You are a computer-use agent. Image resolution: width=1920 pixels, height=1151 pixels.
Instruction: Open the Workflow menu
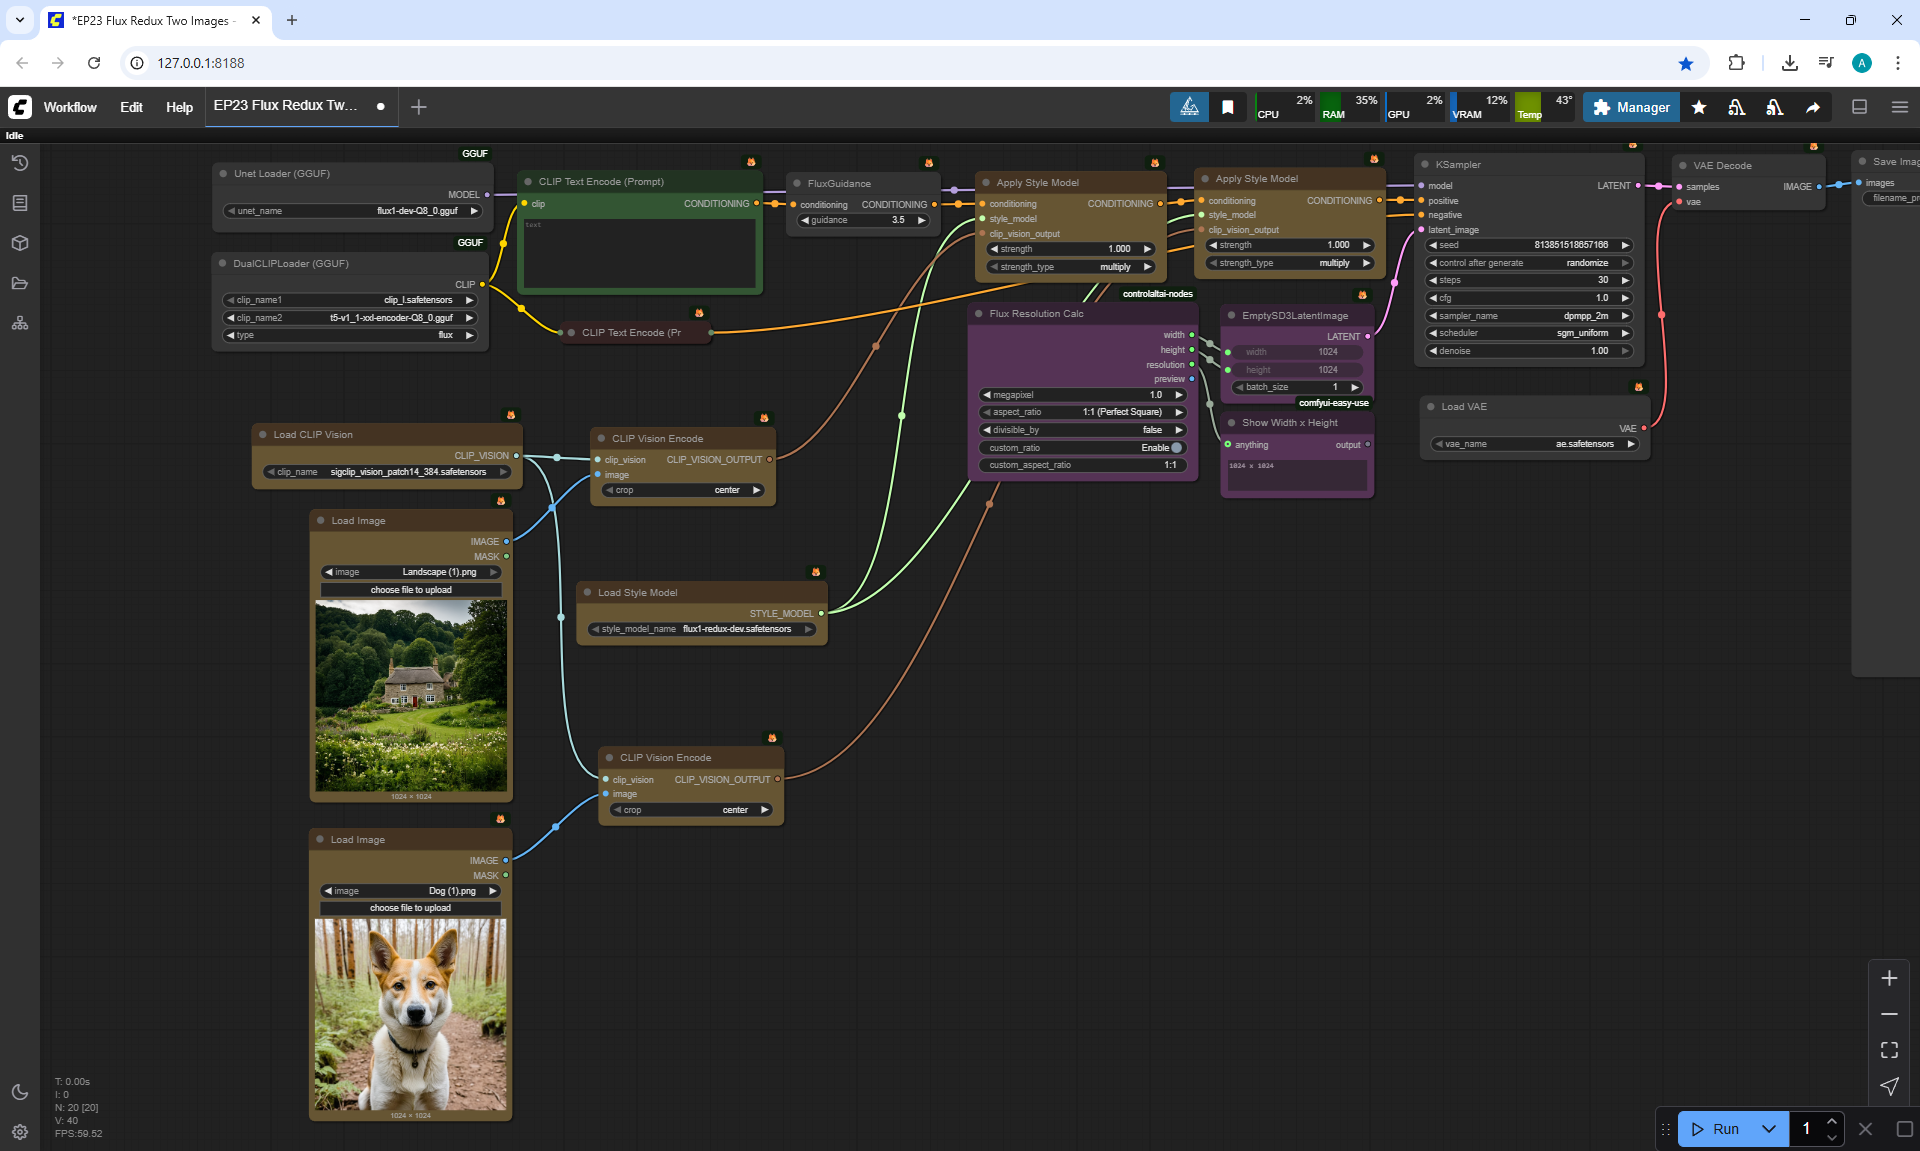(x=70, y=107)
